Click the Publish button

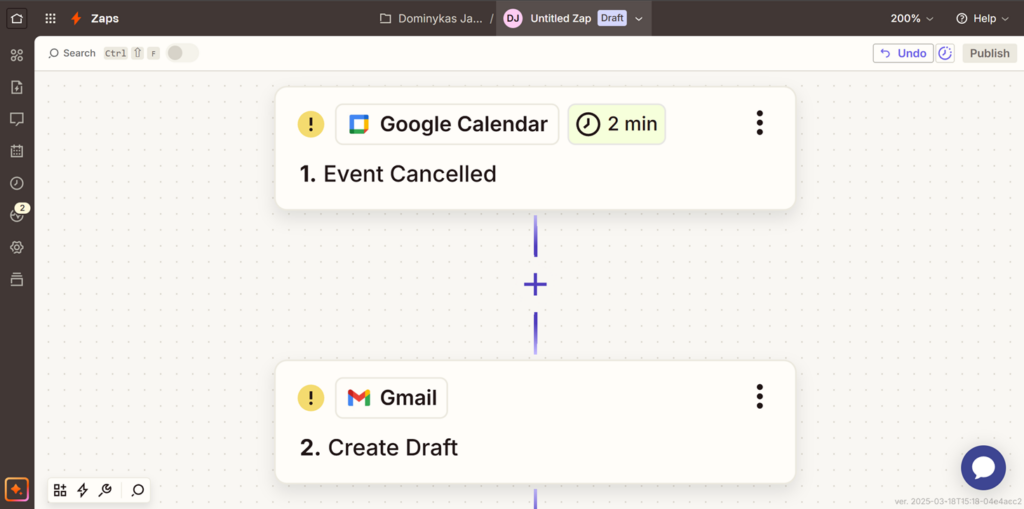(989, 53)
